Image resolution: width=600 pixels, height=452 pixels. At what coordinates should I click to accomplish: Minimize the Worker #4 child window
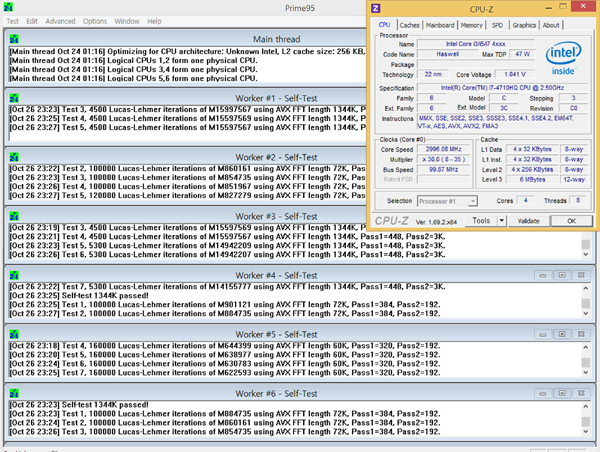point(543,275)
